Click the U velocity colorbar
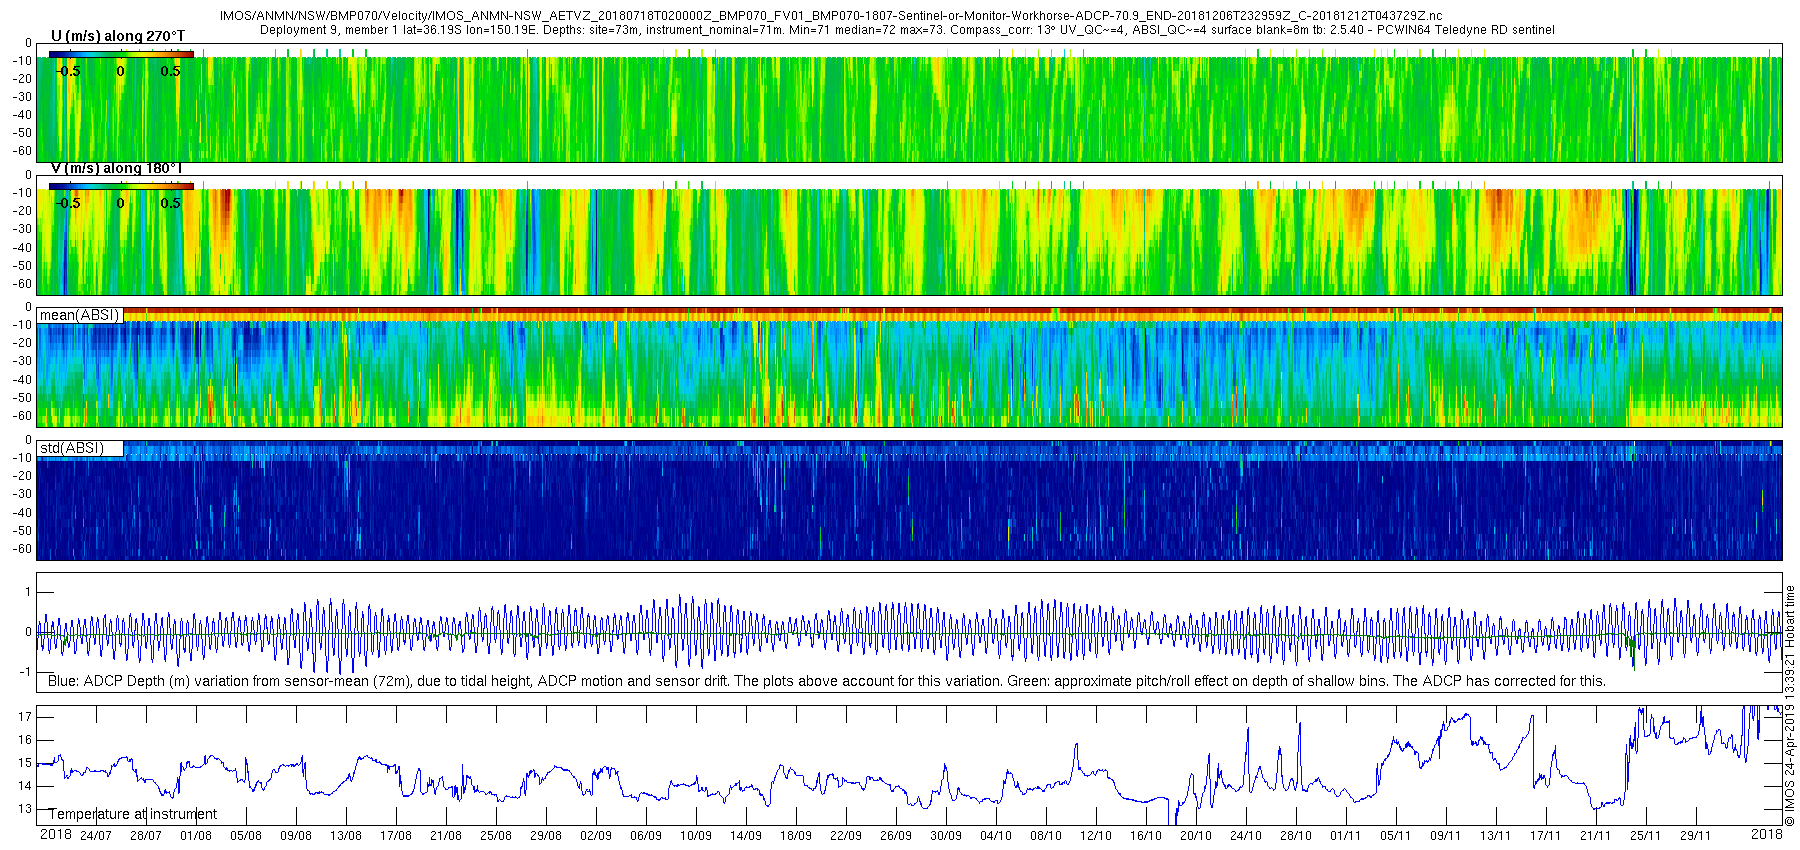Image resolution: width=1800 pixels, height=850 pixels. click(121, 54)
